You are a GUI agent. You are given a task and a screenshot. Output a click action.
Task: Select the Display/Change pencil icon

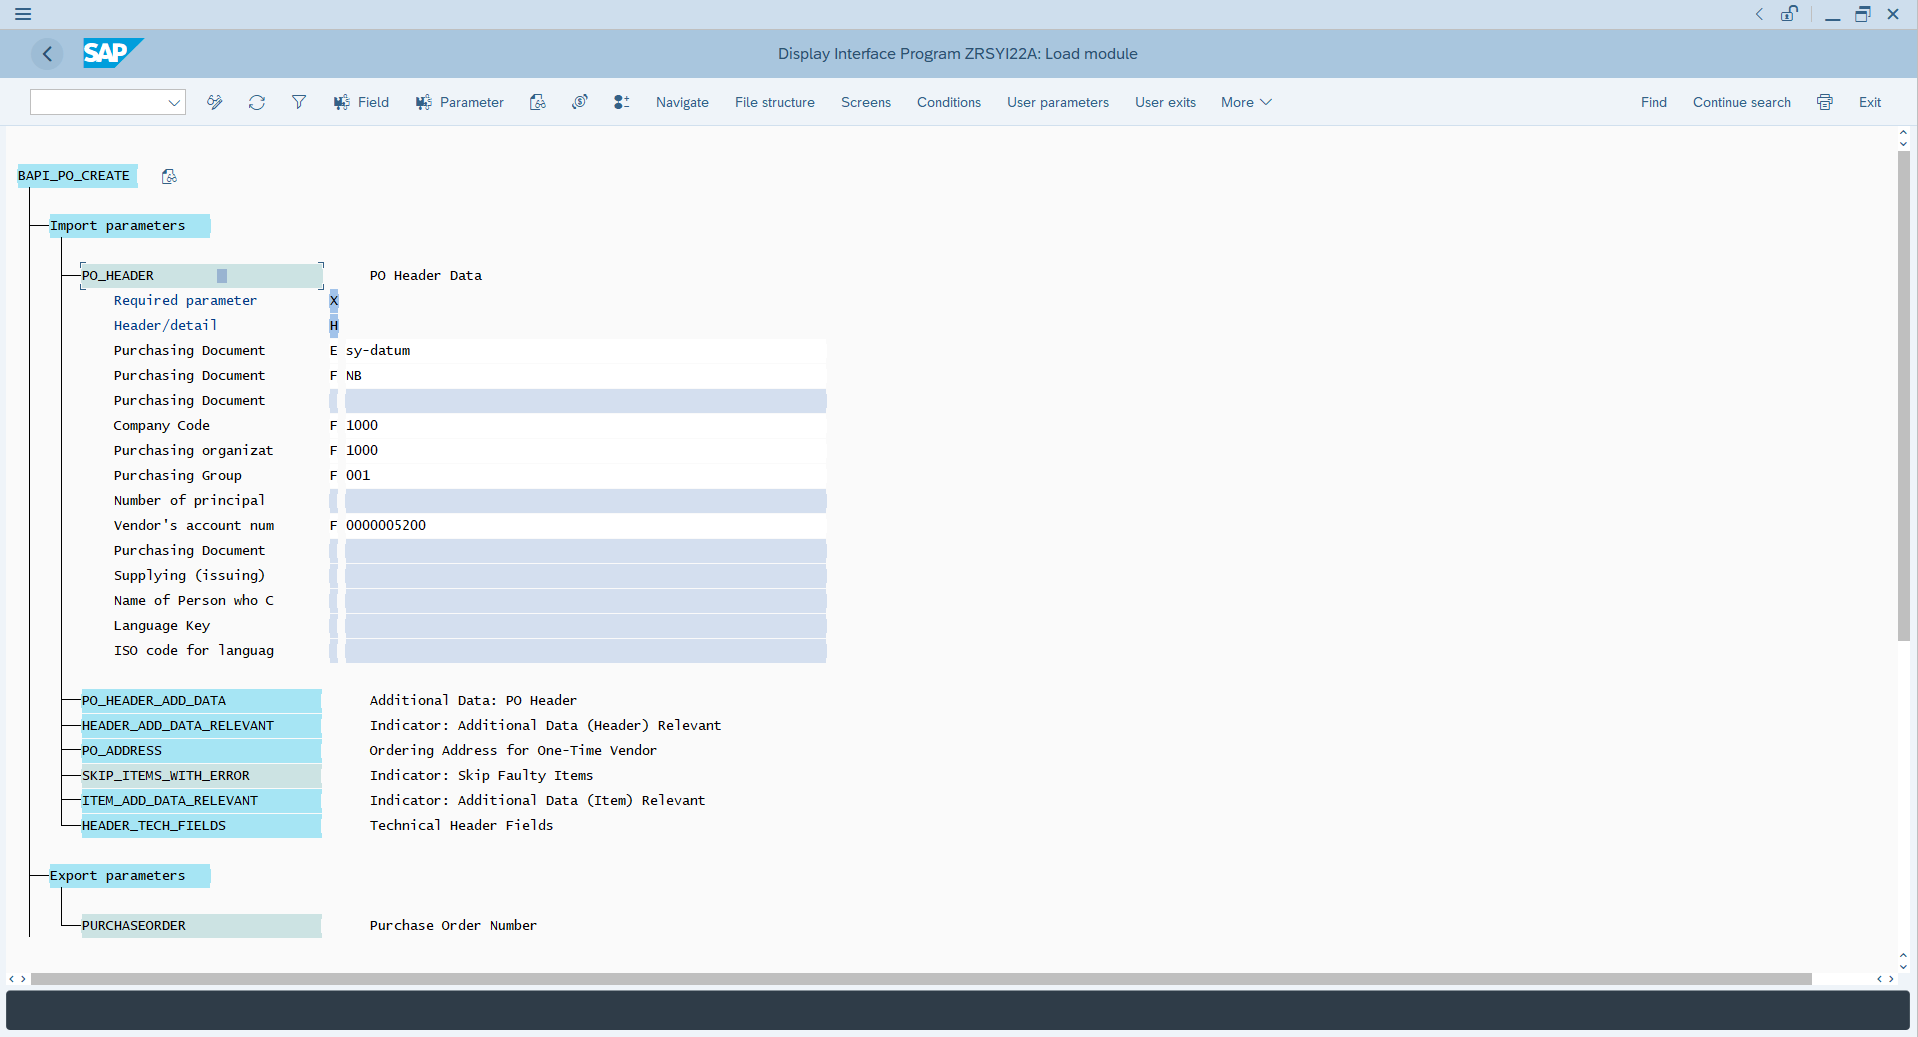tap(214, 102)
